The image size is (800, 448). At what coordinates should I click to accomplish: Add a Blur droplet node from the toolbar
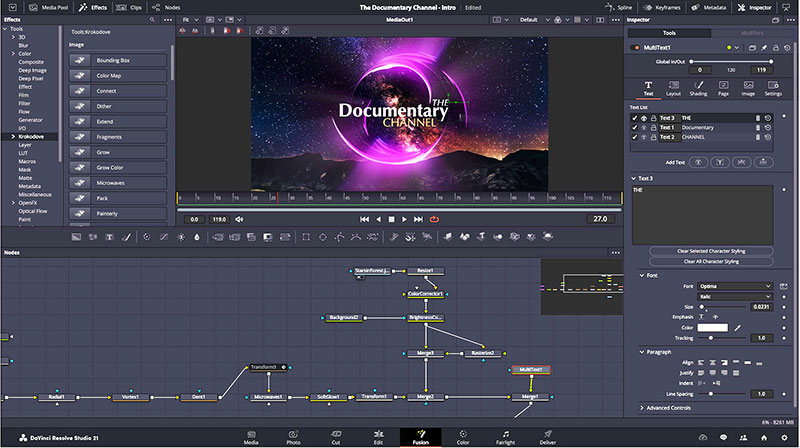197,237
